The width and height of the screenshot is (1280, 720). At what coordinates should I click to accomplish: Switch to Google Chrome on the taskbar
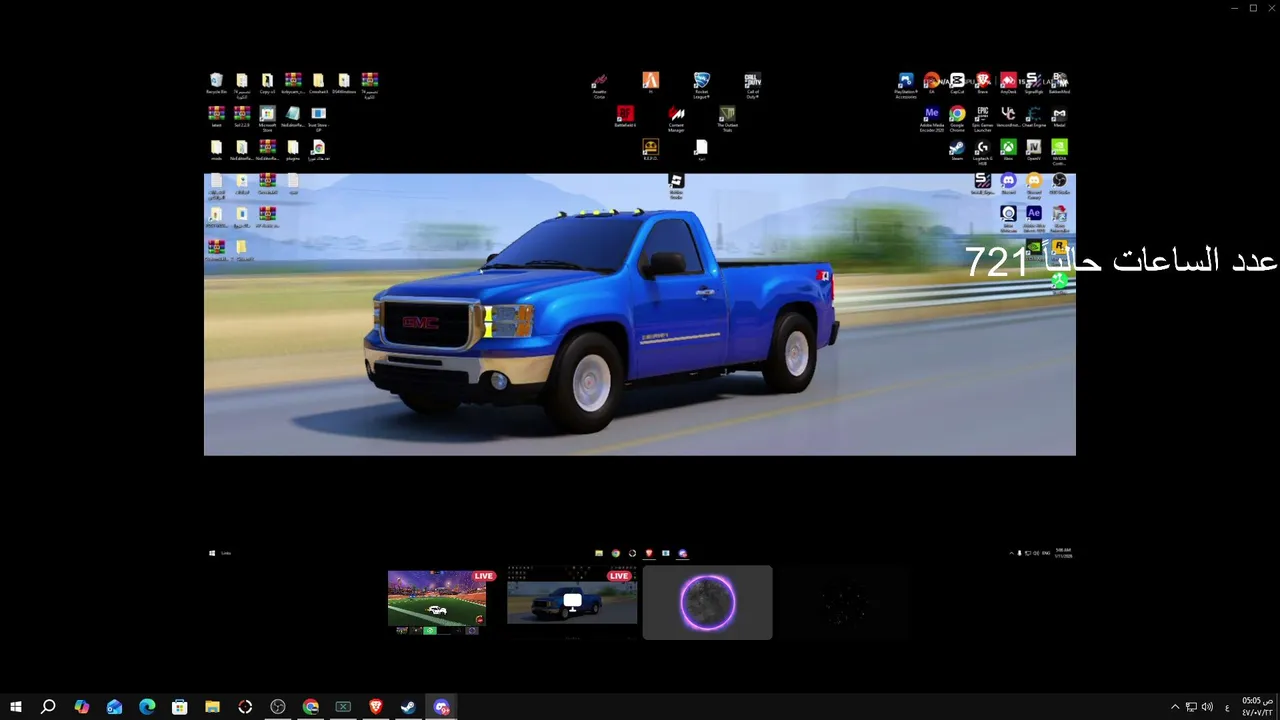[x=311, y=707]
